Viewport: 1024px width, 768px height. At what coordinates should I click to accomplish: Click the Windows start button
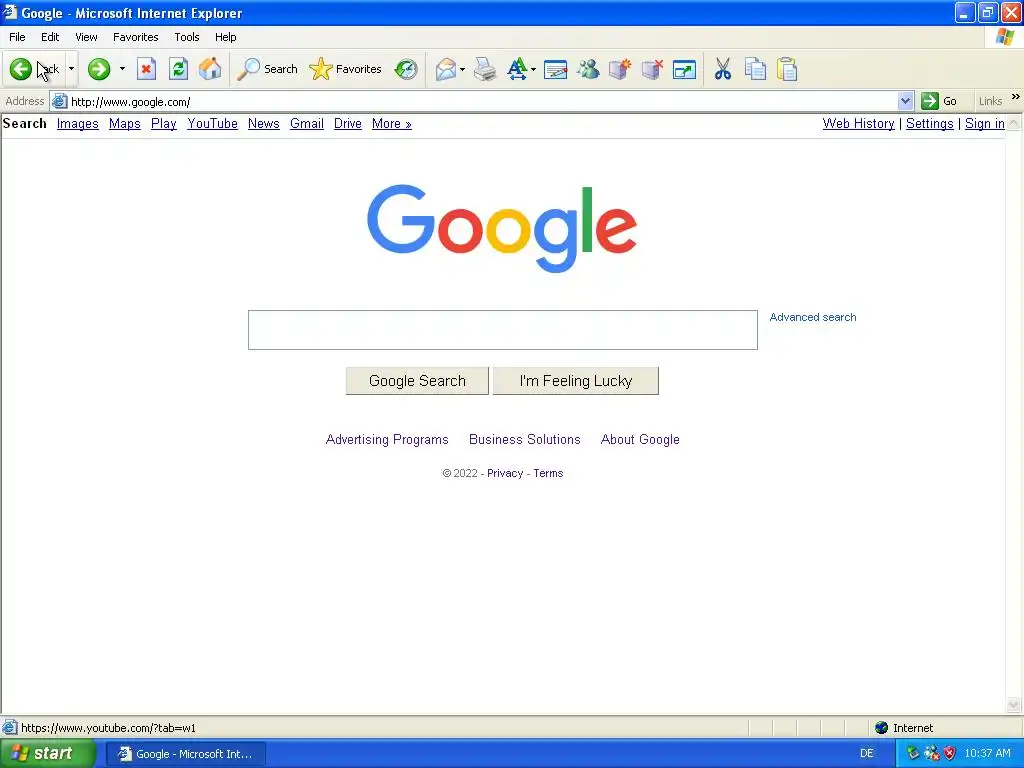tap(47, 753)
